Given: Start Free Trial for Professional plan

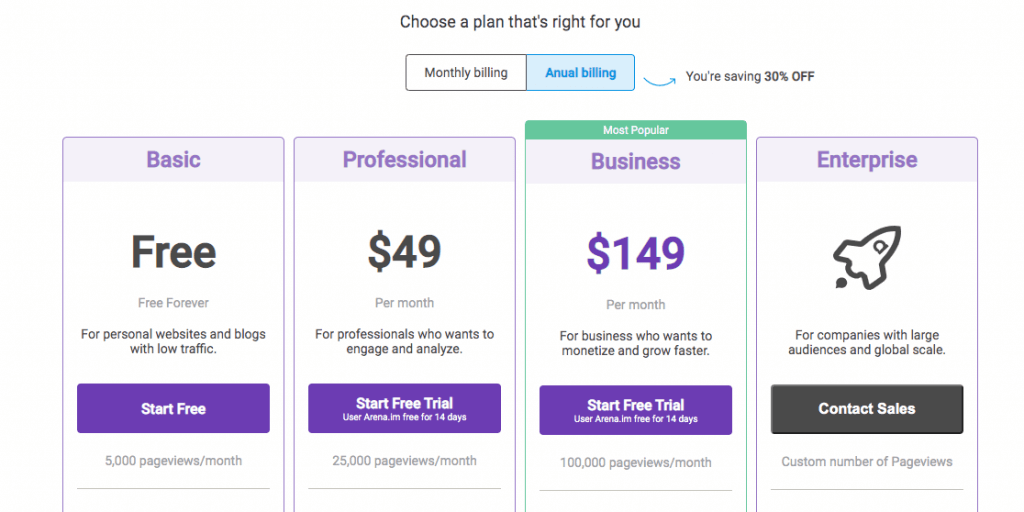Looking at the screenshot, I should click(404, 408).
